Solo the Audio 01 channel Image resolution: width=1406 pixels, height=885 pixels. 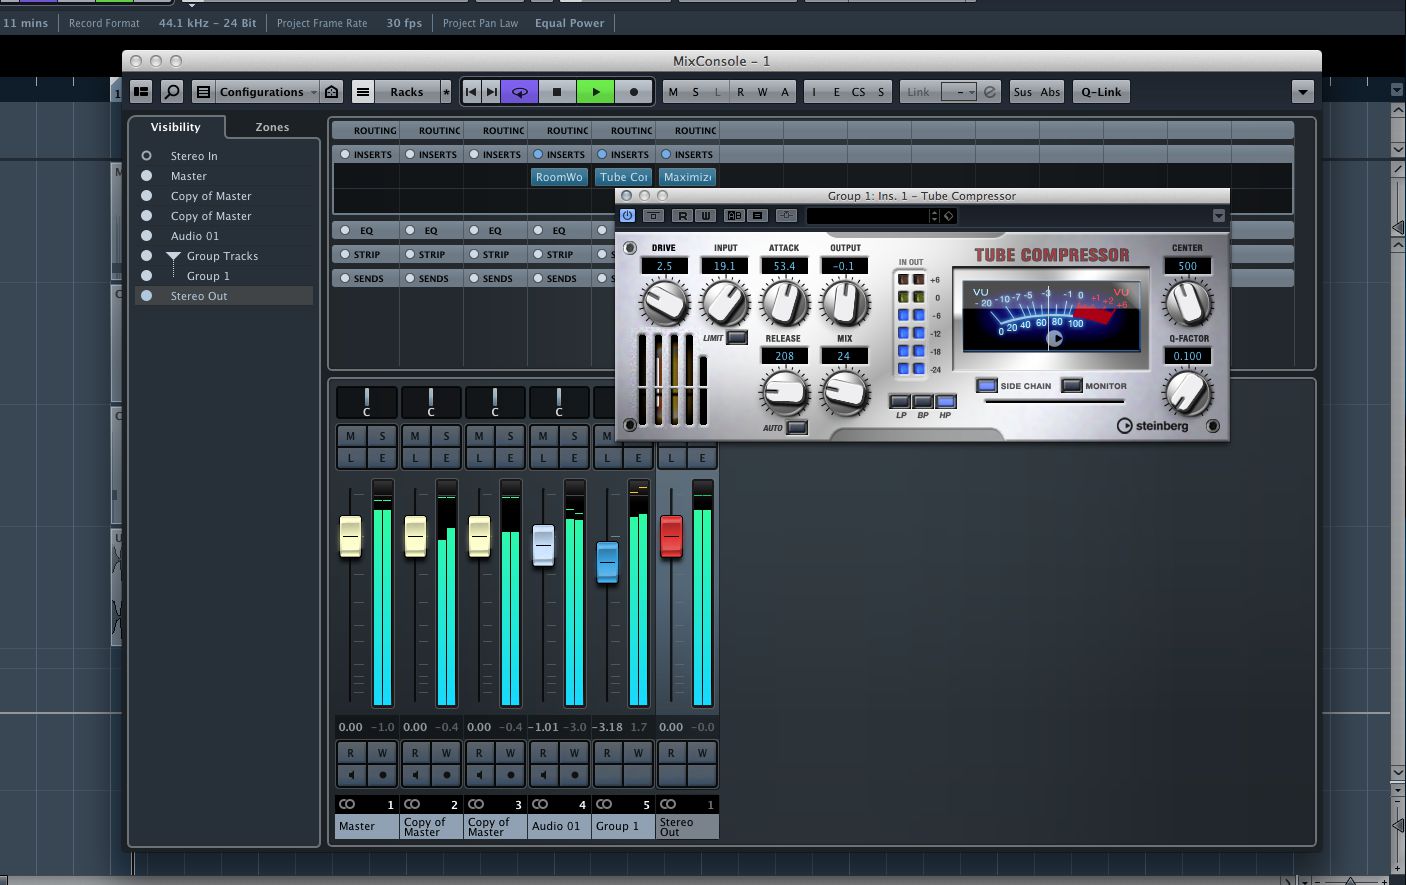coord(575,436)
